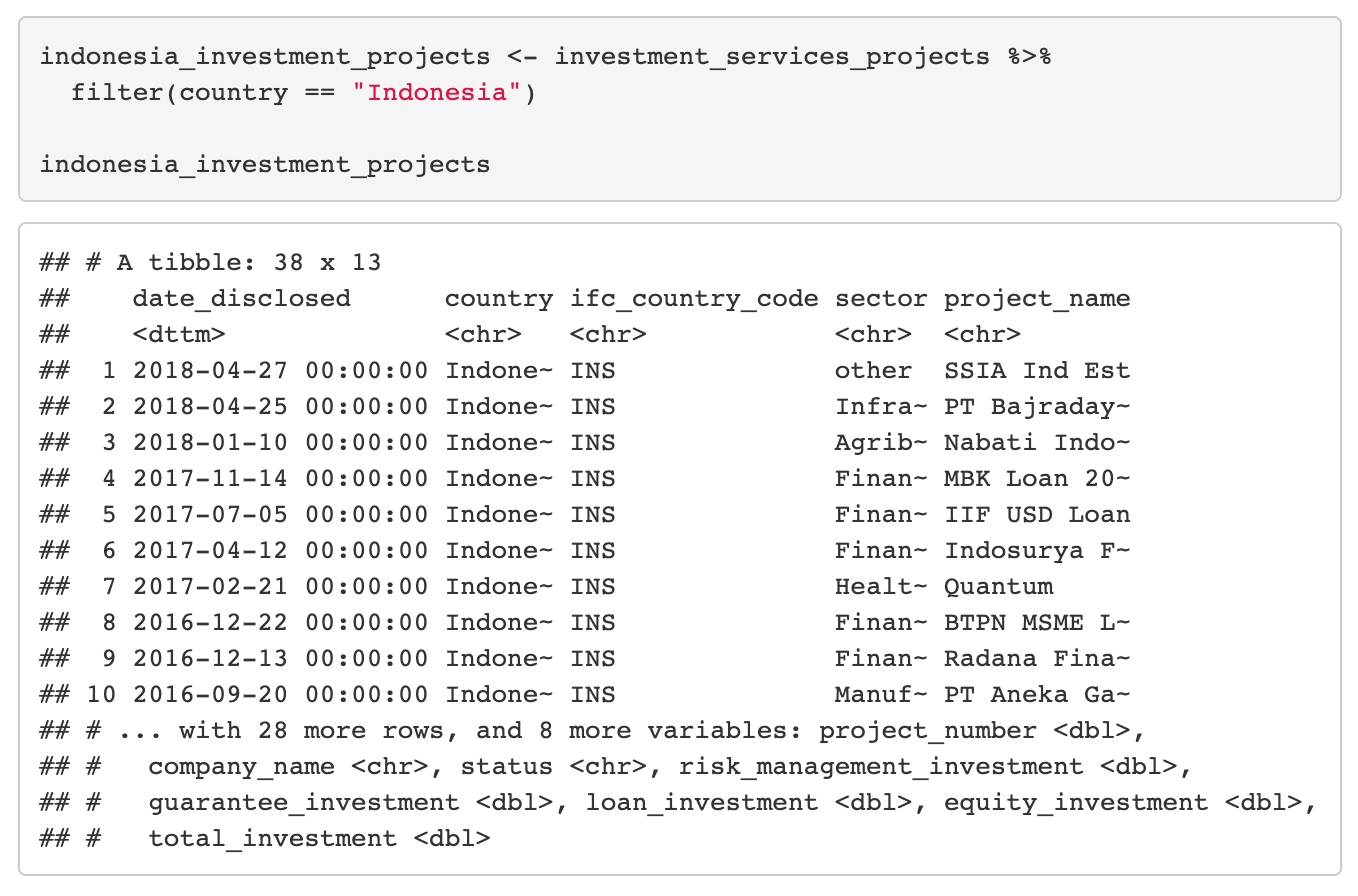Click project name Quantum

point(999,587)
